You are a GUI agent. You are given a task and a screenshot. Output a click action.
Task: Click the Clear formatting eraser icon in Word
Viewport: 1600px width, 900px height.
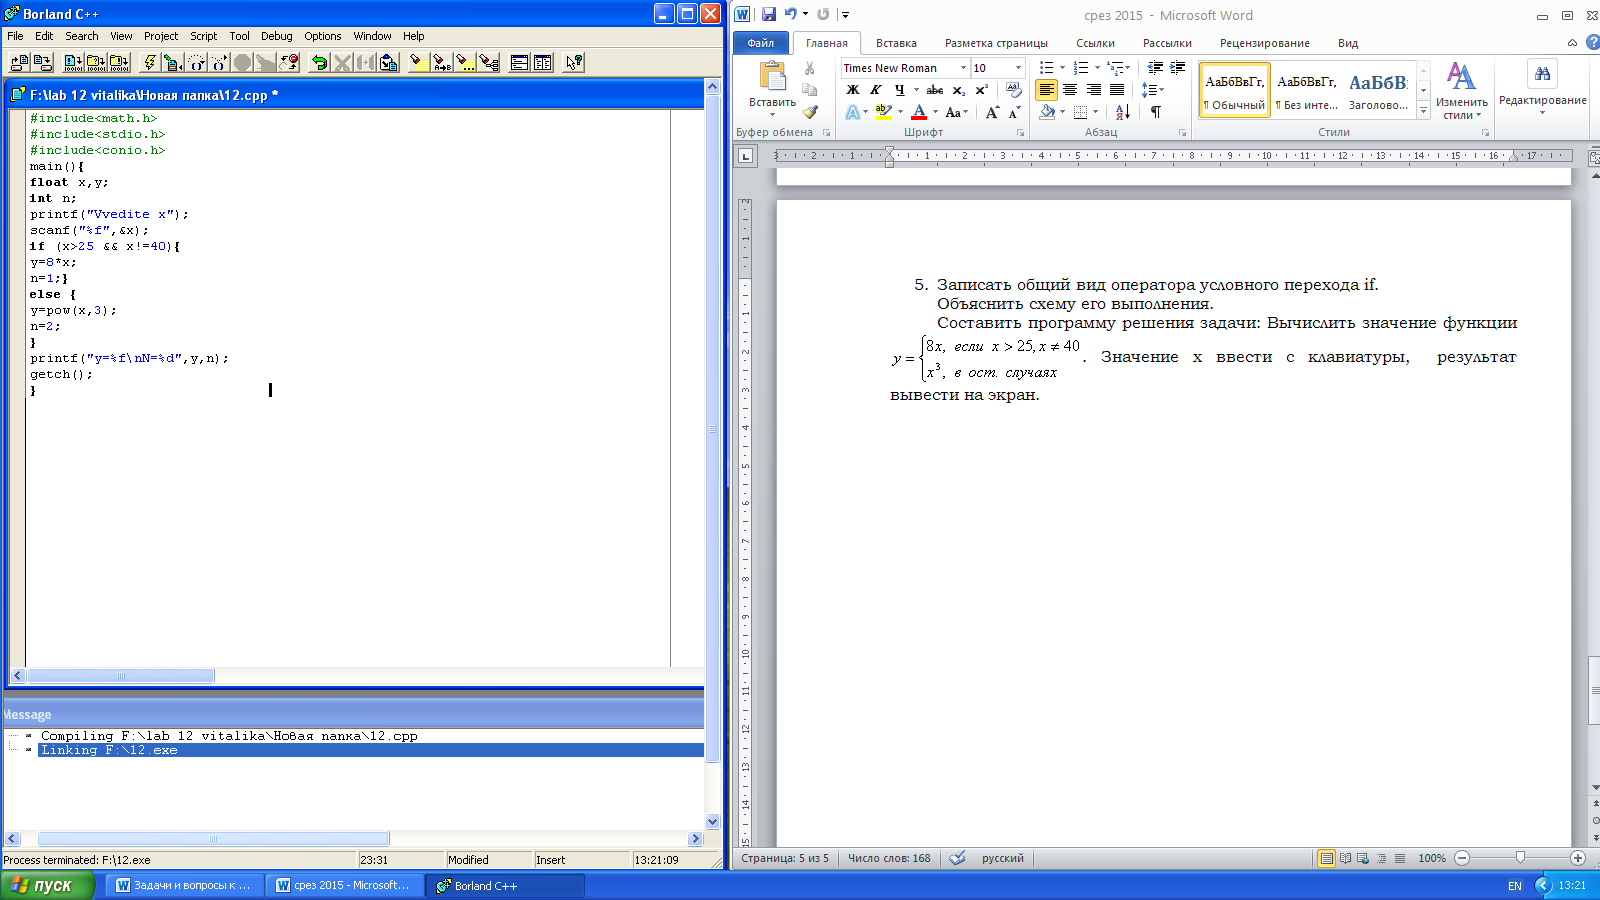(x=1013, y=89)
